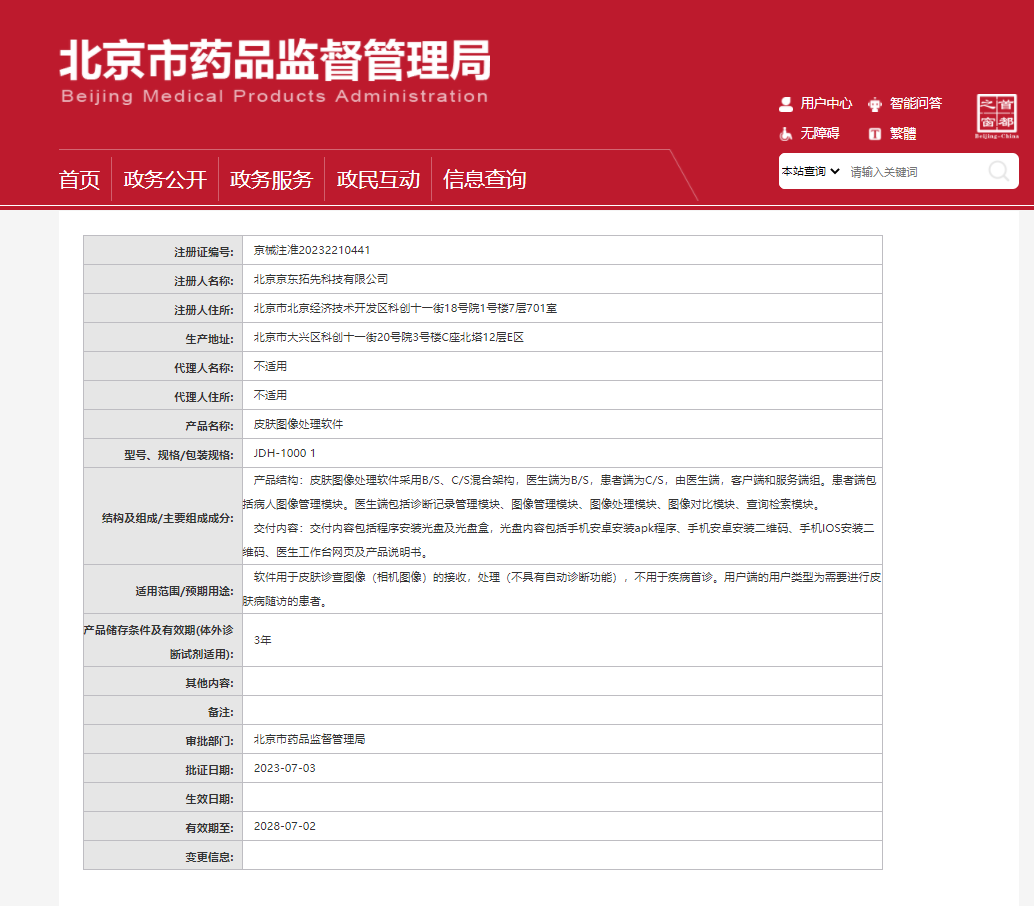Click the 无障碍 text link

(x=820, y=134)
